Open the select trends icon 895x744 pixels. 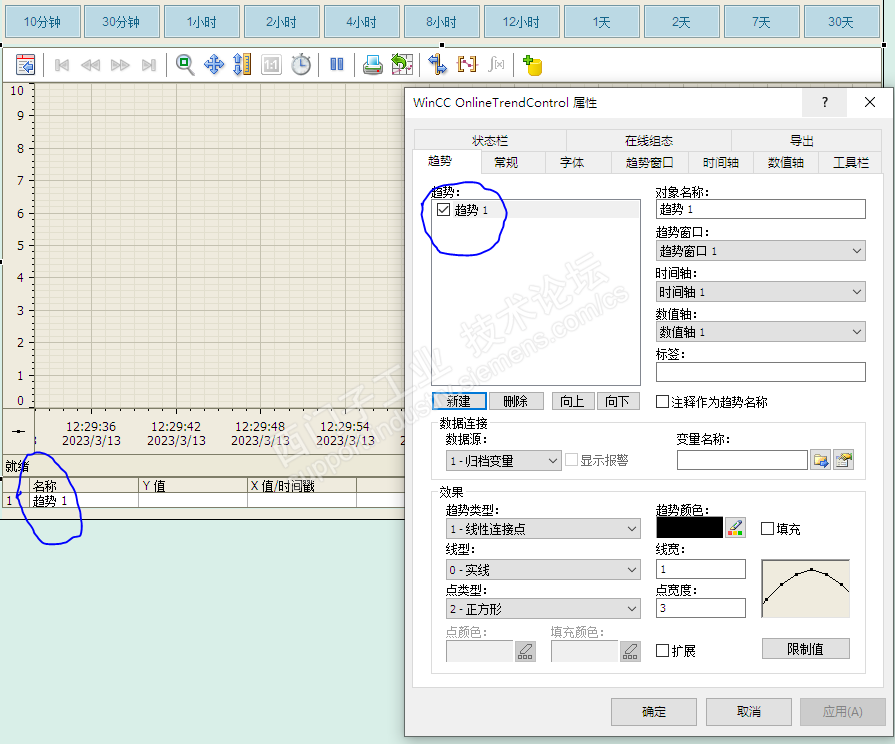[x=438, y=65]
